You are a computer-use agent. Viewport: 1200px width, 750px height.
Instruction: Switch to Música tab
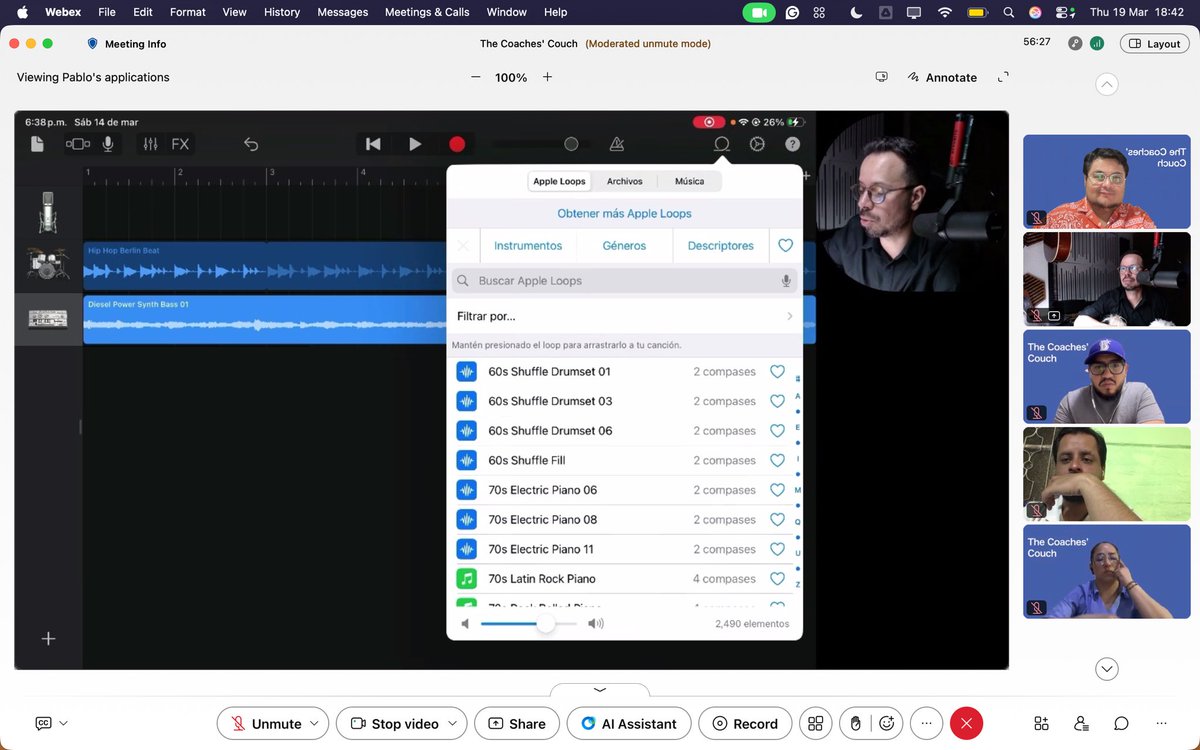point(689,181)
